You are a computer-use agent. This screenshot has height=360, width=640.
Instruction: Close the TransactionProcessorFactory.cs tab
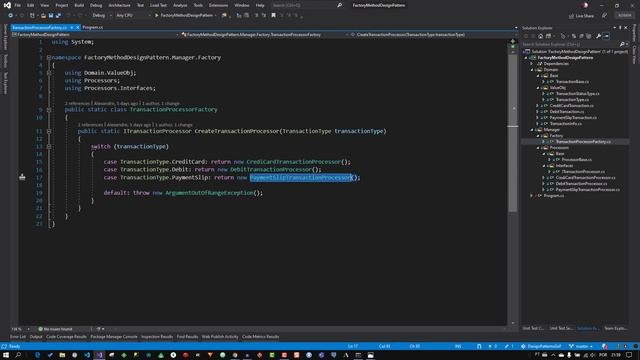[x=78, y=27]
